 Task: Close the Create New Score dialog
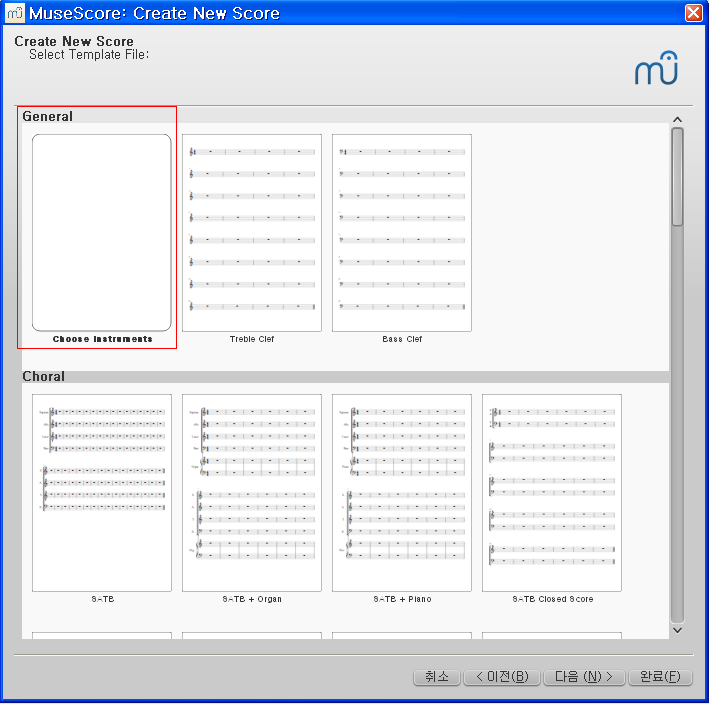tap(693, 13)
